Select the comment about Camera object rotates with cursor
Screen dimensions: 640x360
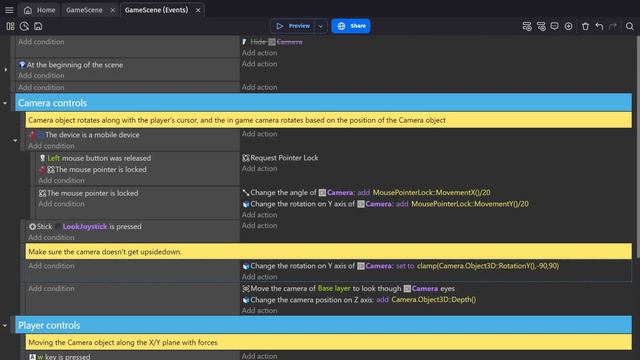(x=329, y=120)
